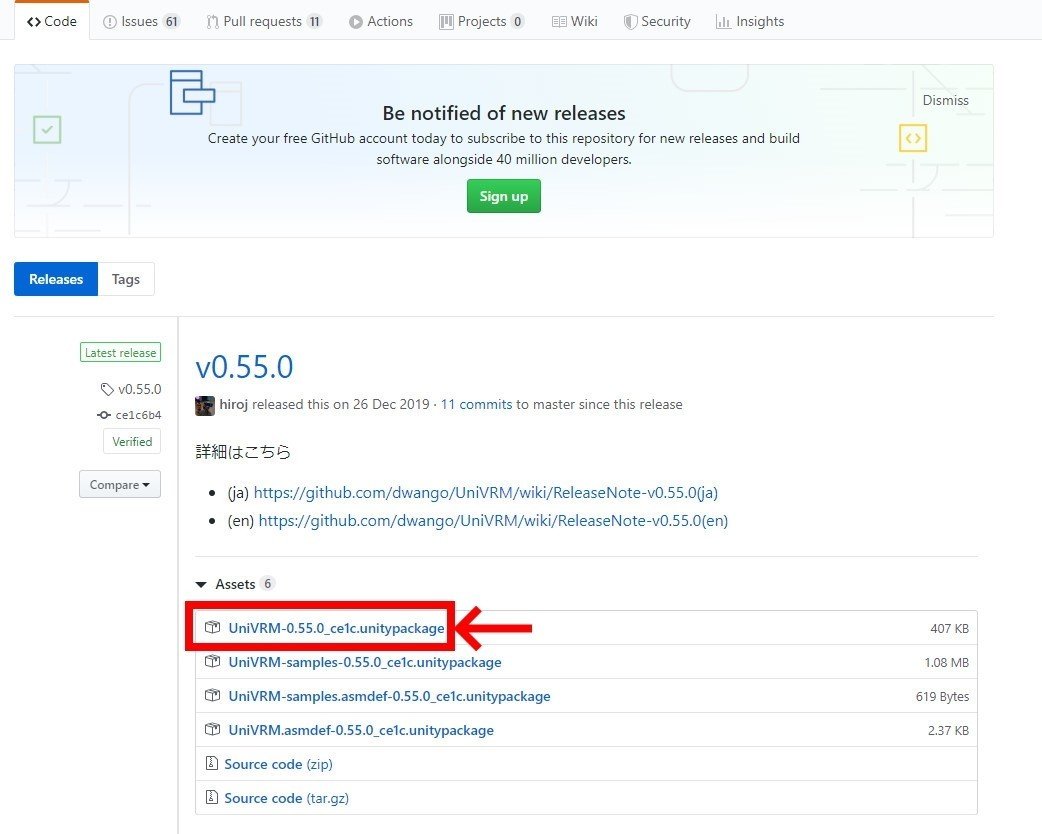The width and height of the screenshot is (1042, 834).
Task: Click the green Sign up button
Action: (504, 196)
